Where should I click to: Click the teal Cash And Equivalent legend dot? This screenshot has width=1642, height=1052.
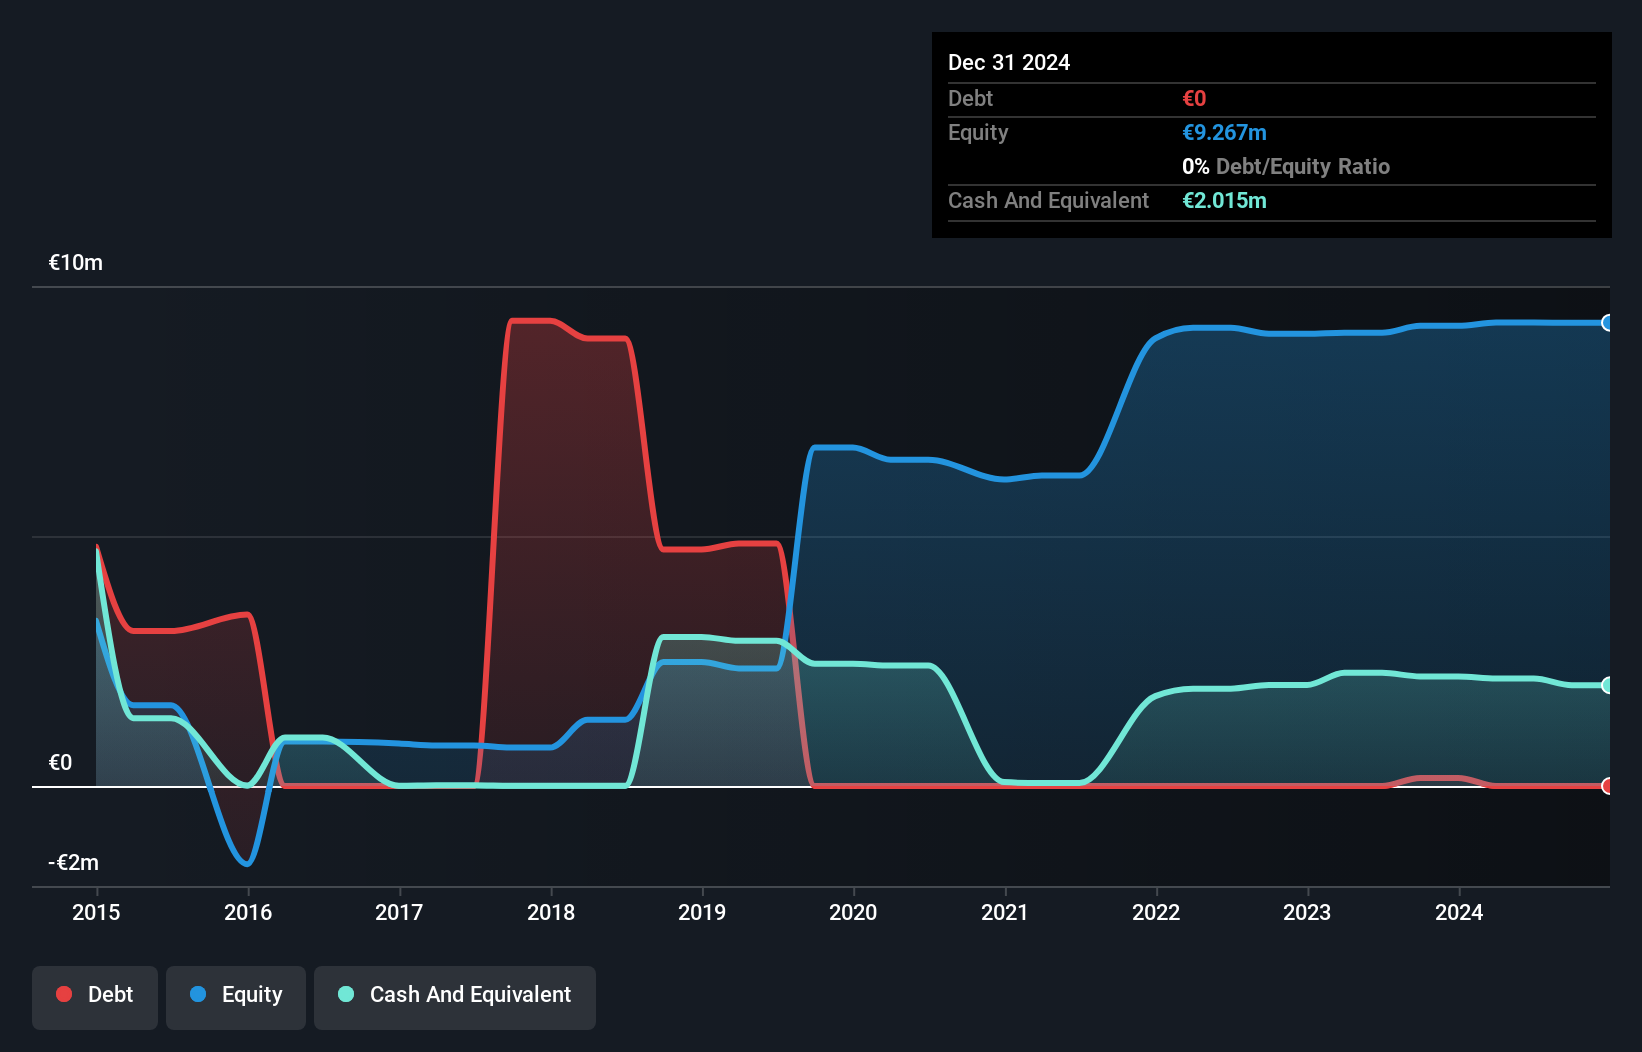pos(346,994)
